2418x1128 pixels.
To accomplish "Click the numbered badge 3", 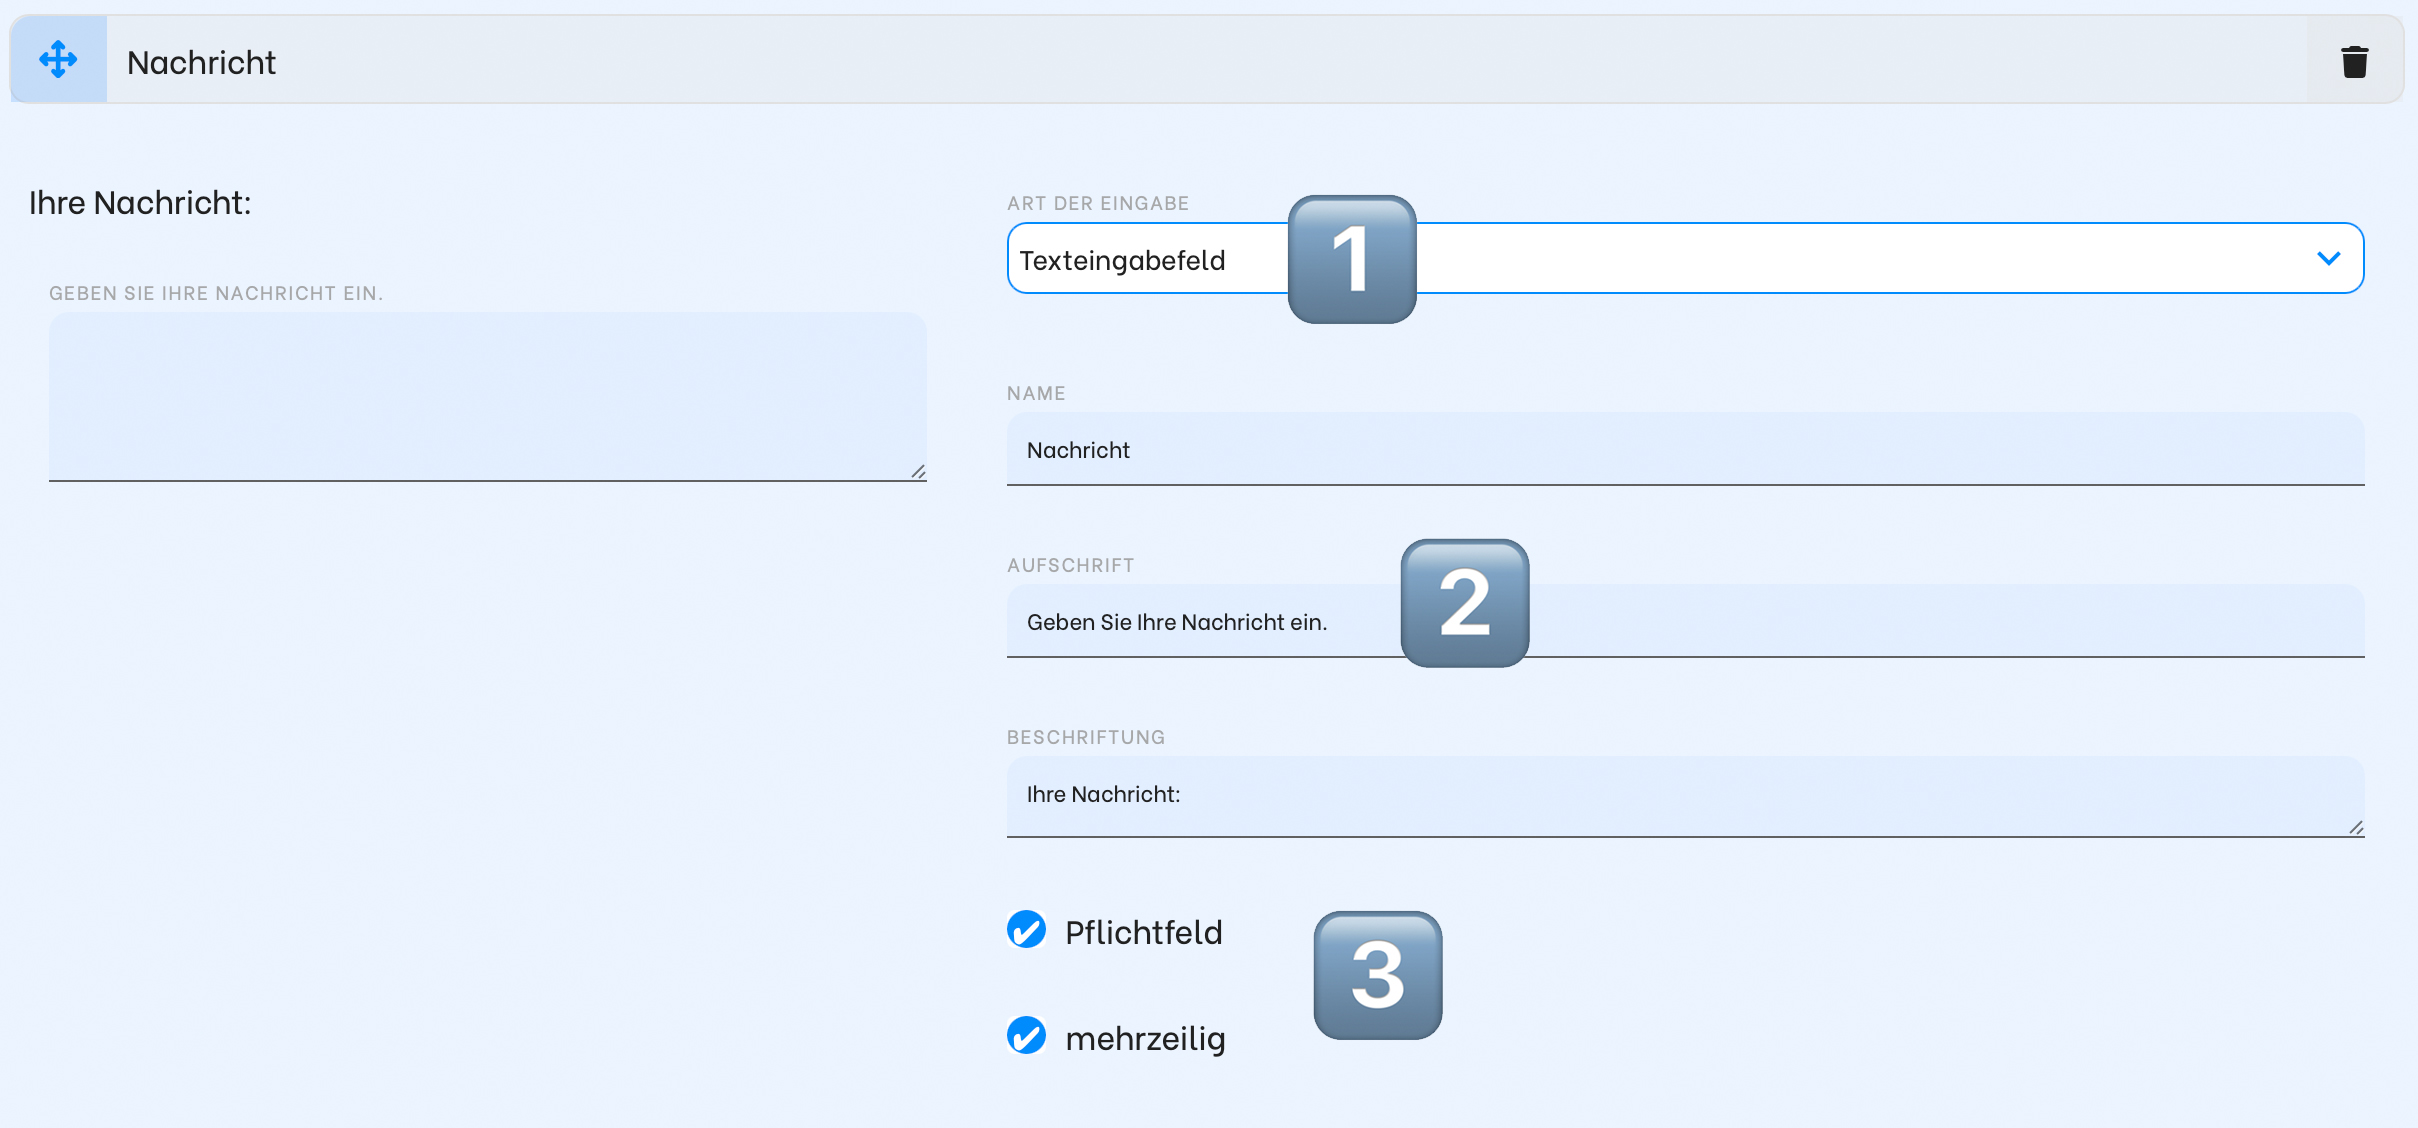I will [x=1378, y=975].
